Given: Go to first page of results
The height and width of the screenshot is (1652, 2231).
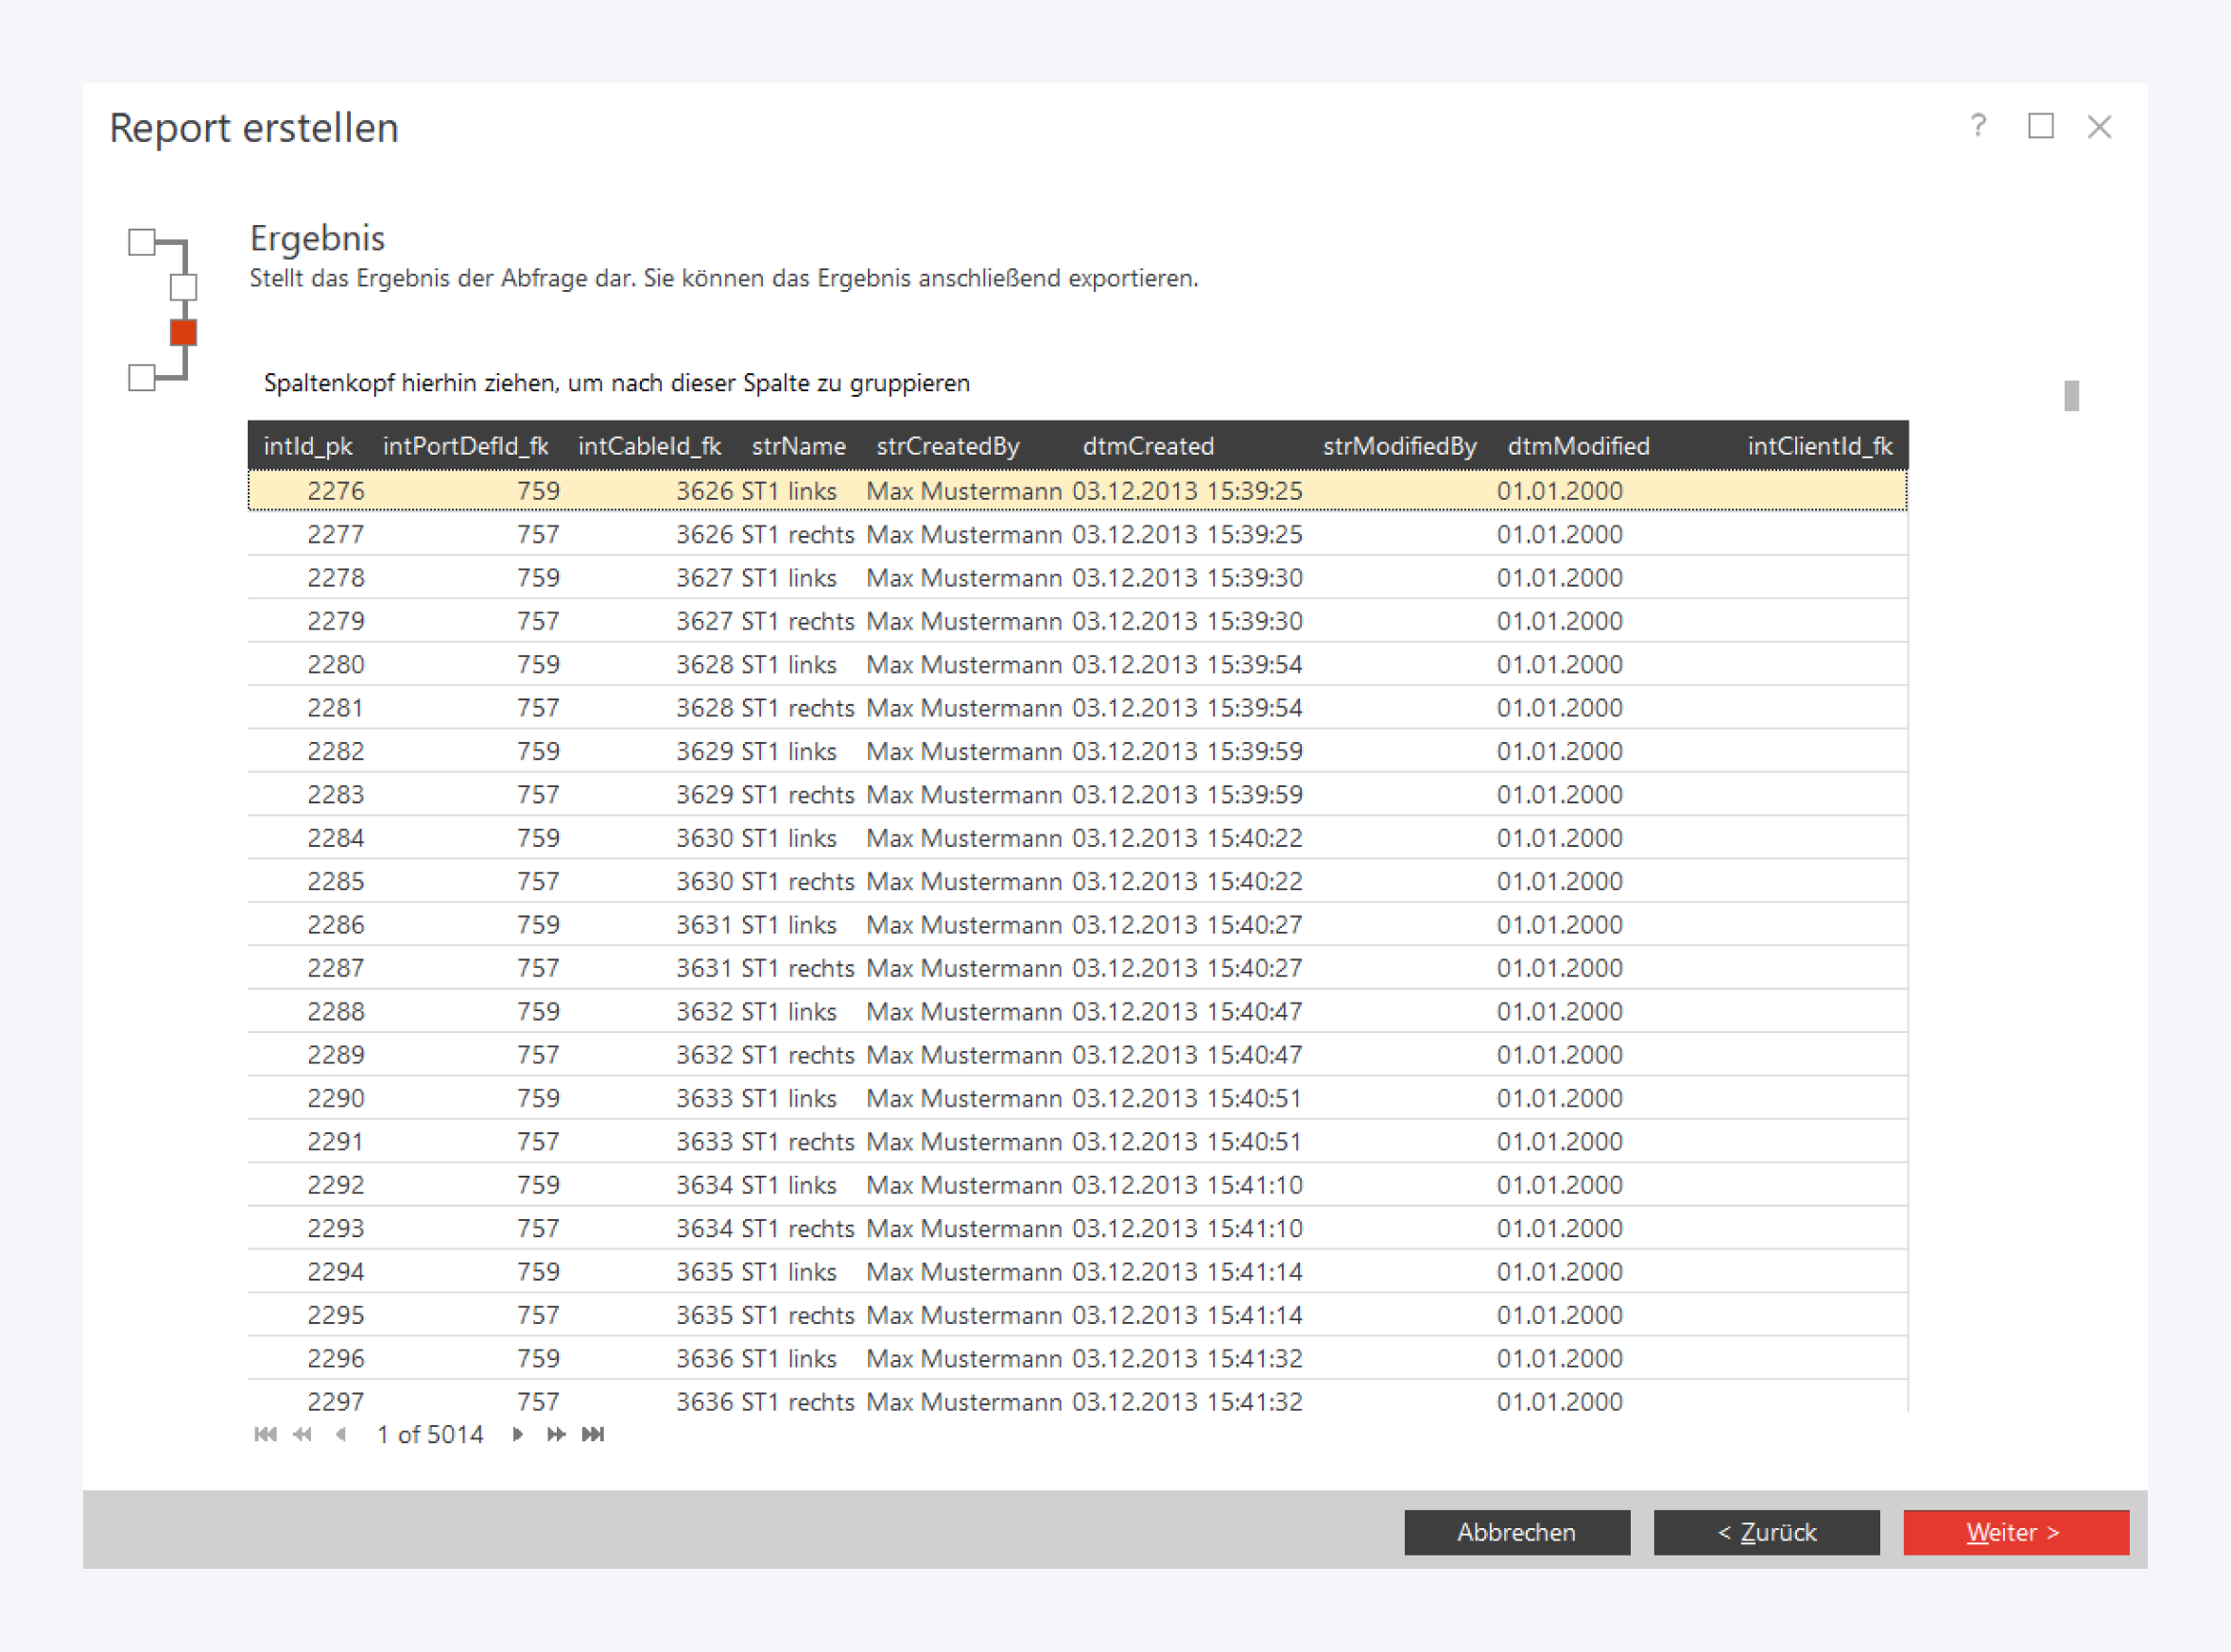Looking at the screenshot, I should 265,1434.
